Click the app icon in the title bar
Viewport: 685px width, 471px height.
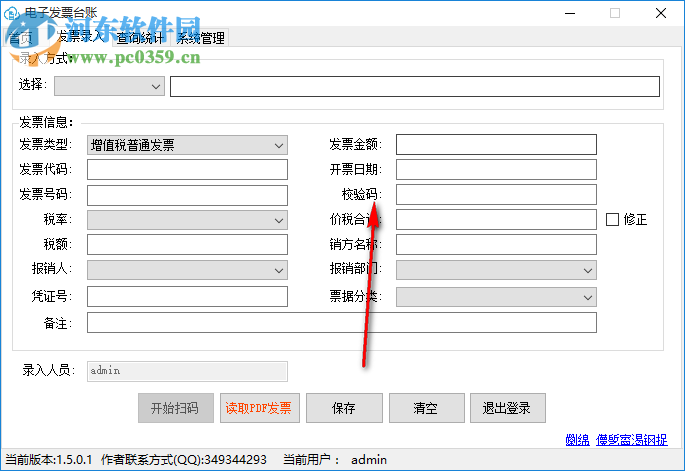tap(12, 13)
